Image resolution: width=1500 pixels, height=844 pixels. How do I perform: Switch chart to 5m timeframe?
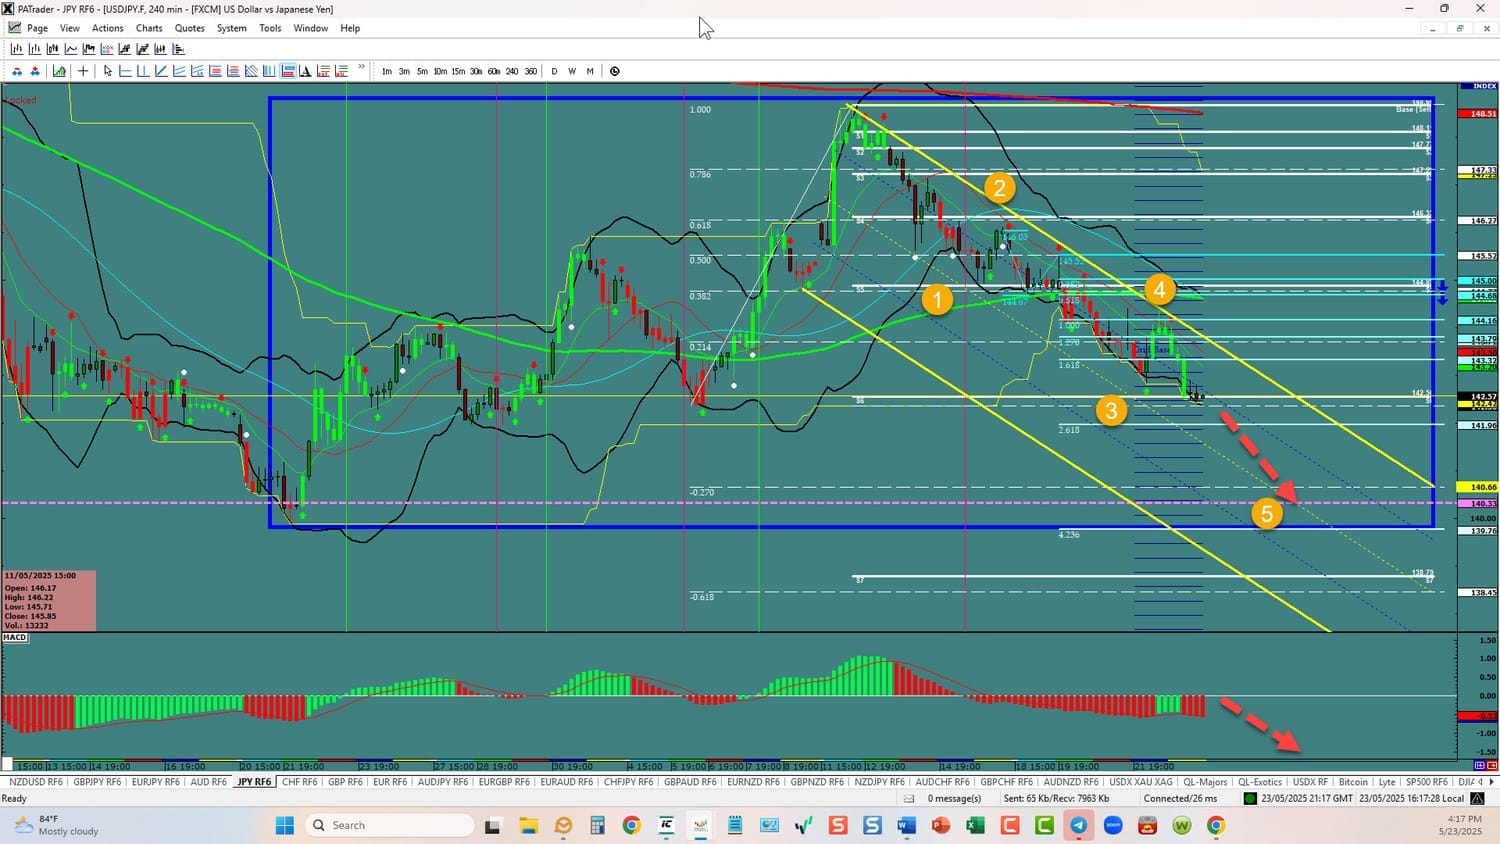point(422,71)
